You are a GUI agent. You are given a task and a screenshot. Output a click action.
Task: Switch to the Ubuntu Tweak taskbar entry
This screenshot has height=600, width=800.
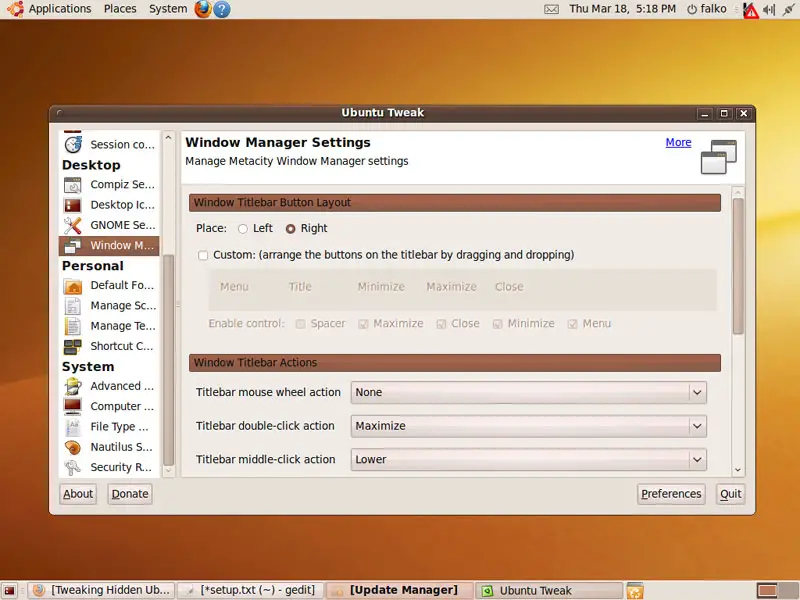click(x=549, y=590)
